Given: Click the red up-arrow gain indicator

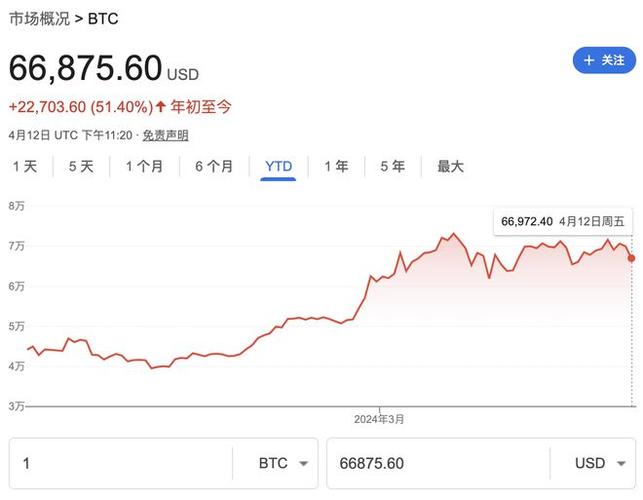Looking at the screenshot, I should pyautogui.click(x=163, y=107).
